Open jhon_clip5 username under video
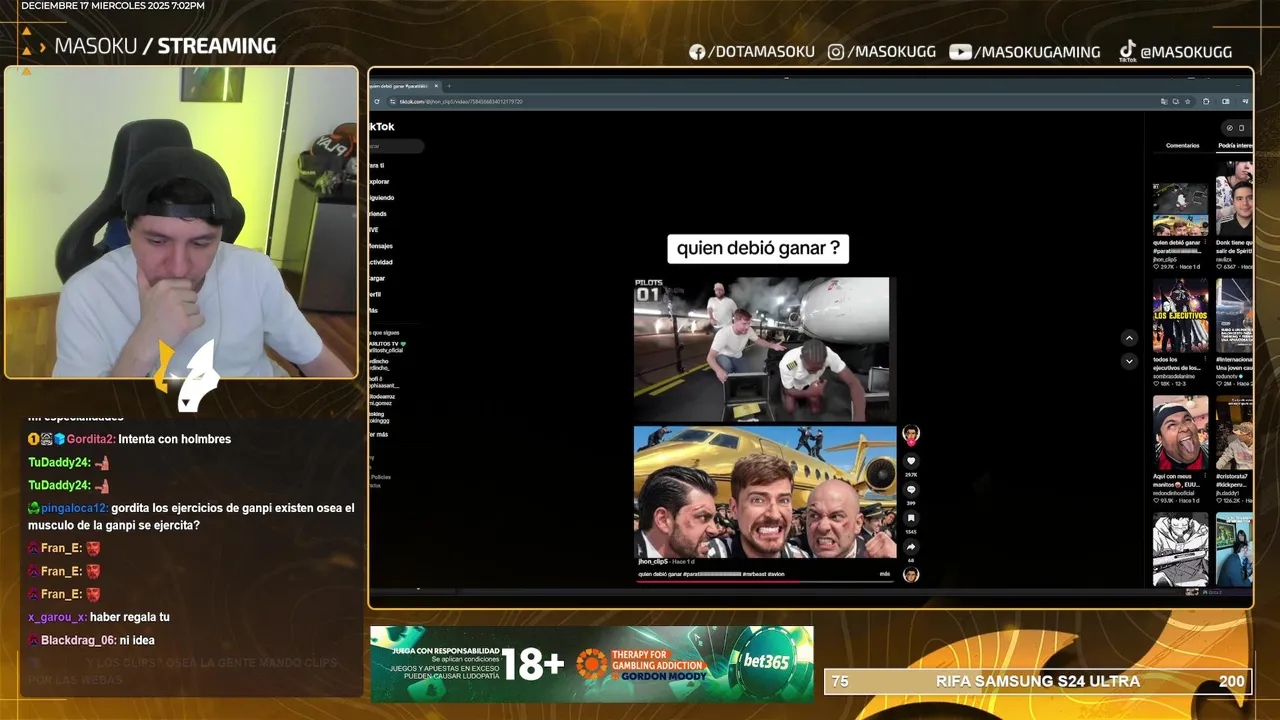Screen dimensions: 1280x720 tap(653, 562)
